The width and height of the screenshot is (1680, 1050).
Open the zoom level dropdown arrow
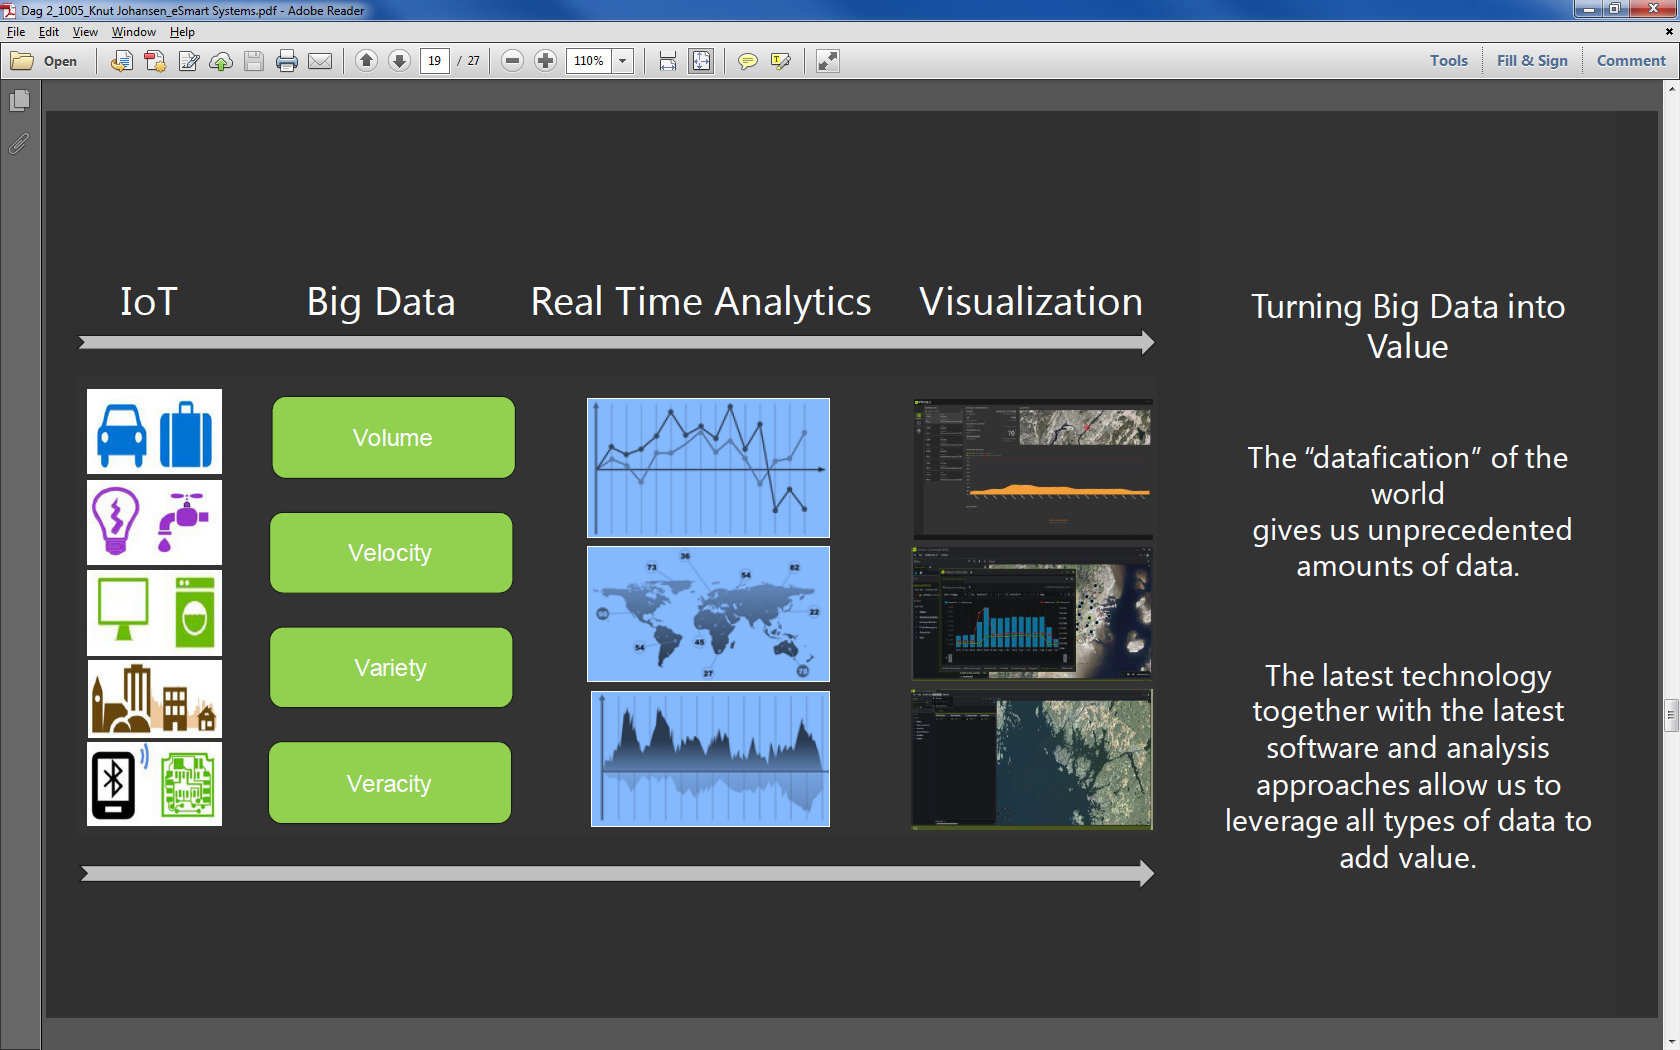622,61
